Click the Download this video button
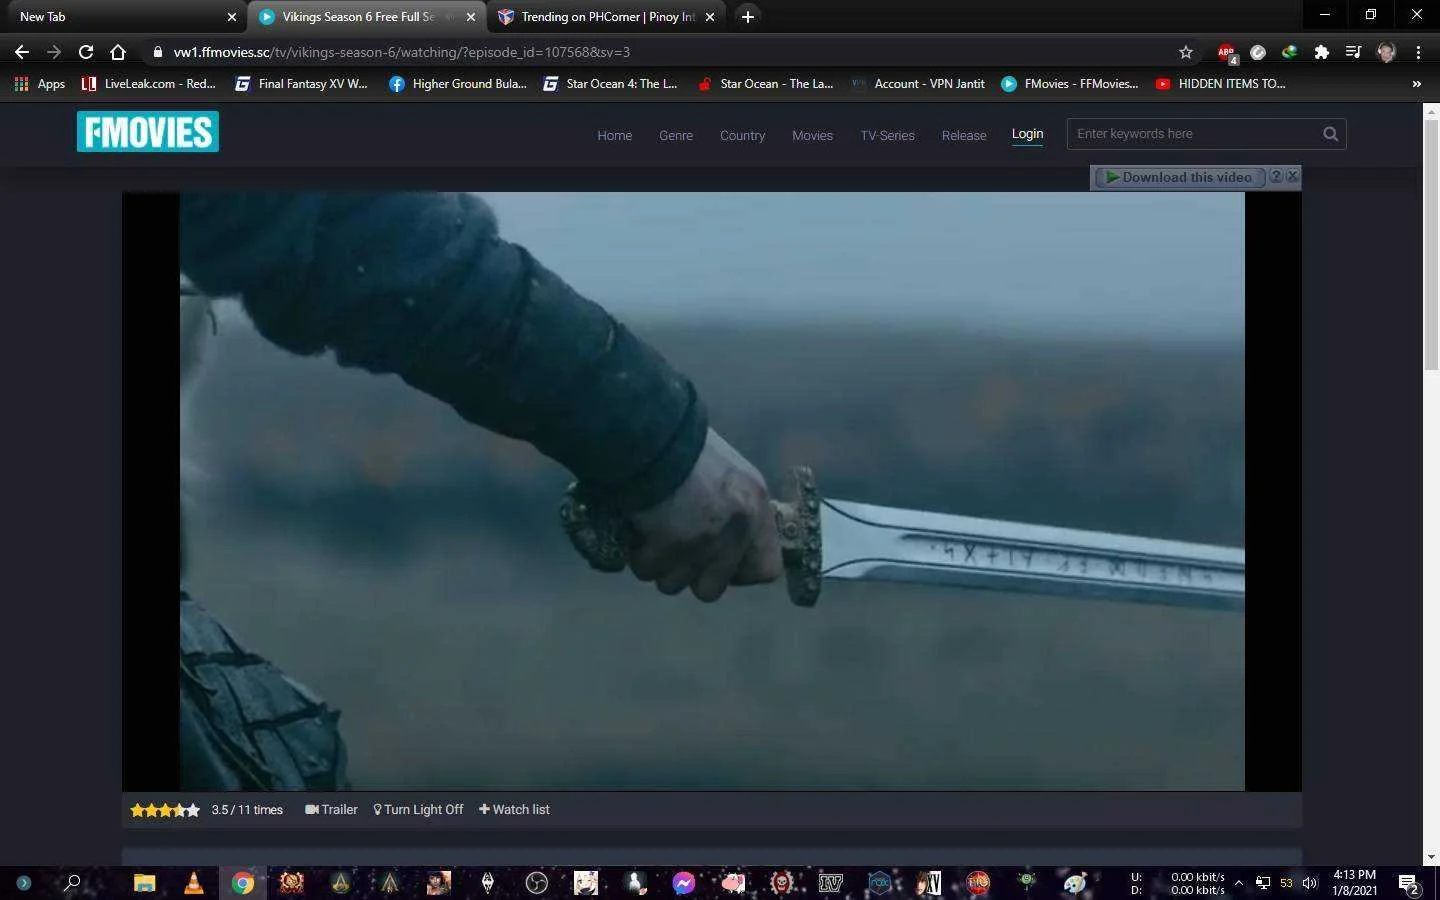This screenshot has width=1440, height=900. pos(1180,177)
